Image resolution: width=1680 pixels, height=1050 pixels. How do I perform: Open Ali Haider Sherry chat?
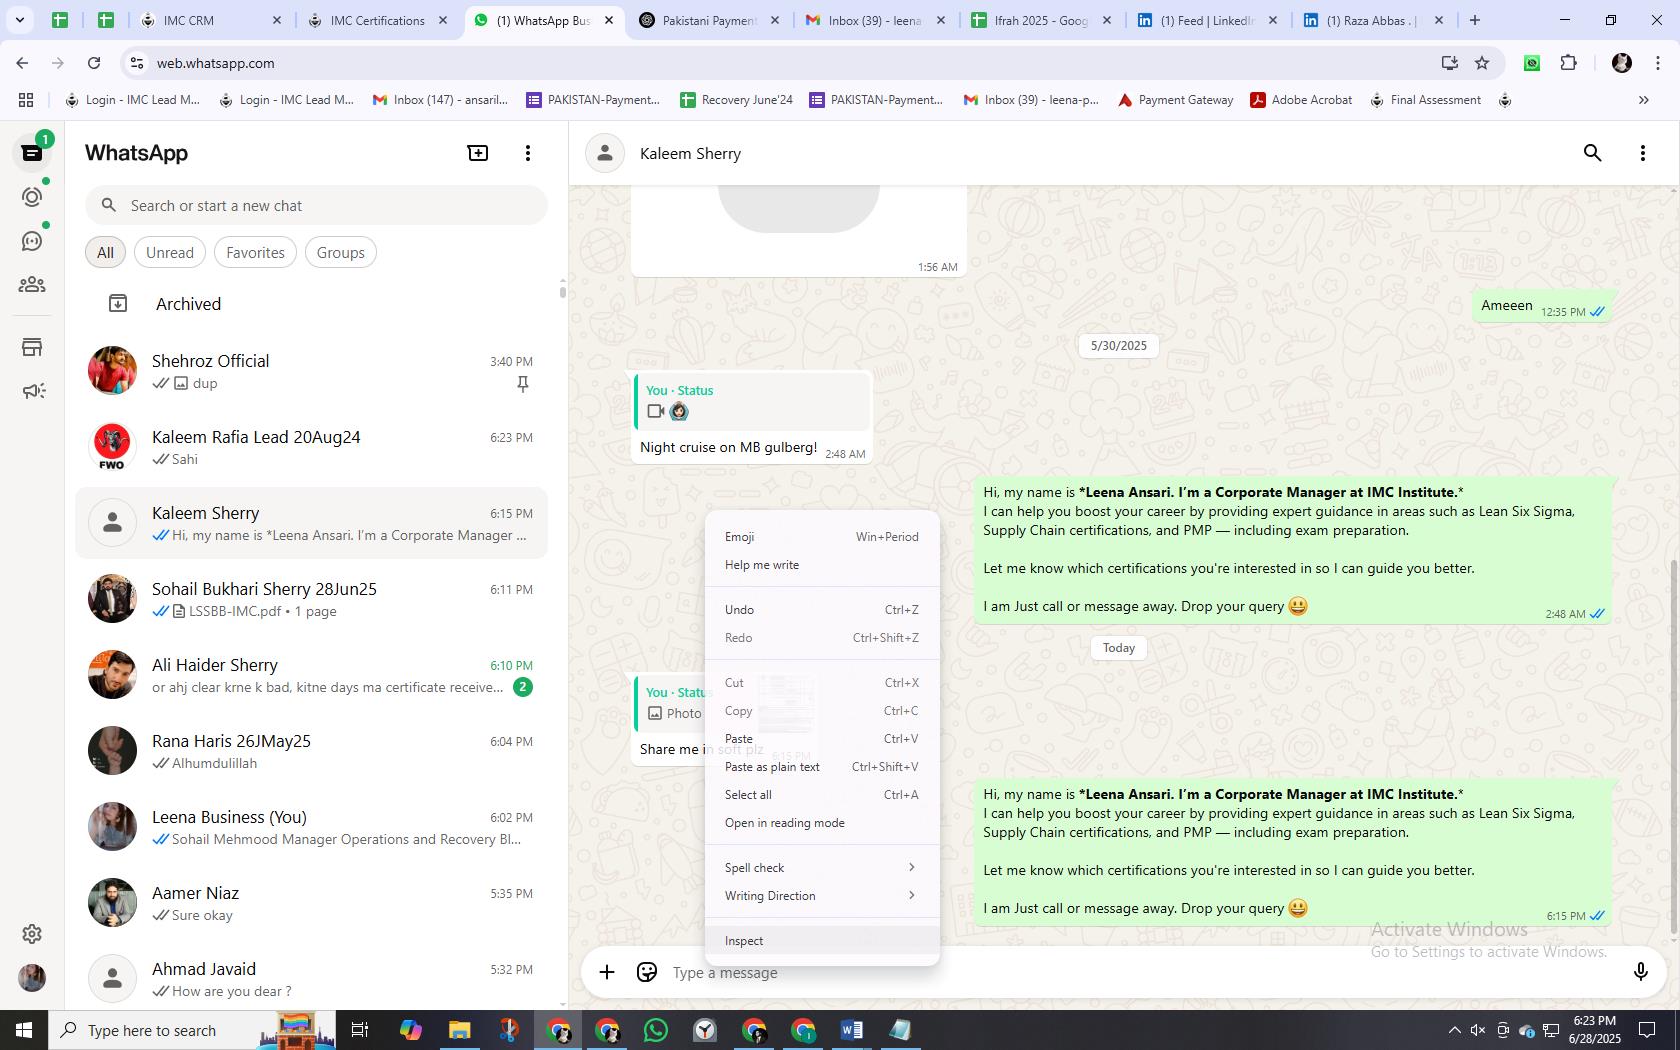coord(312,676)
